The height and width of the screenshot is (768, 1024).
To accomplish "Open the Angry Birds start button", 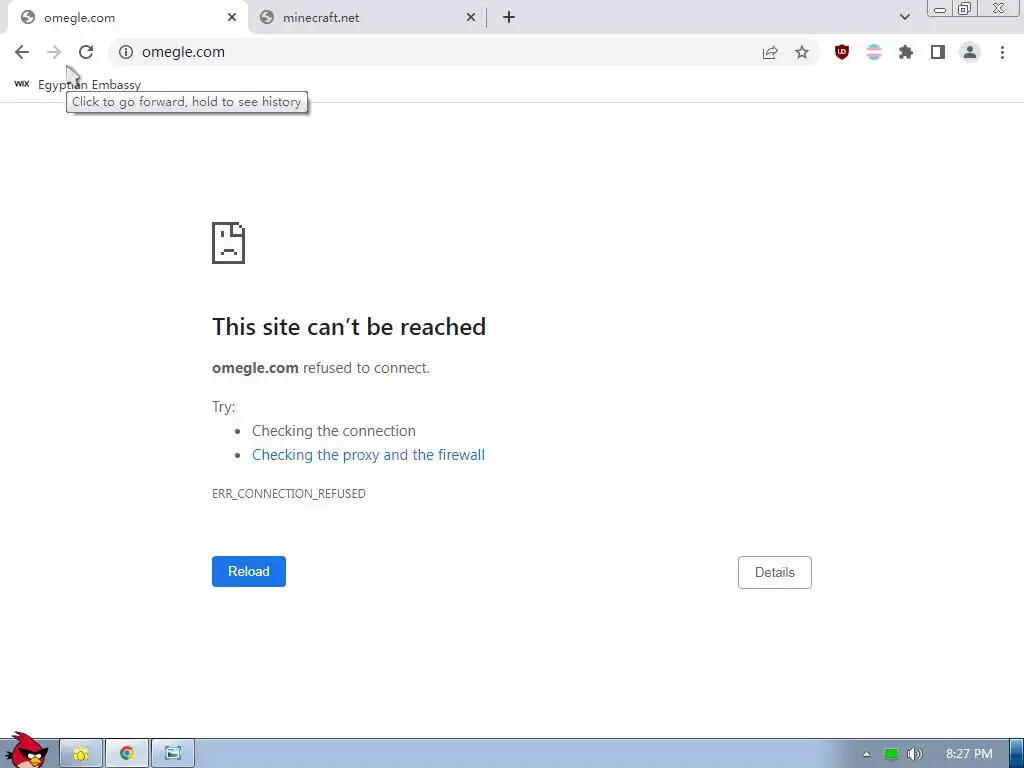I will (27, 751).
